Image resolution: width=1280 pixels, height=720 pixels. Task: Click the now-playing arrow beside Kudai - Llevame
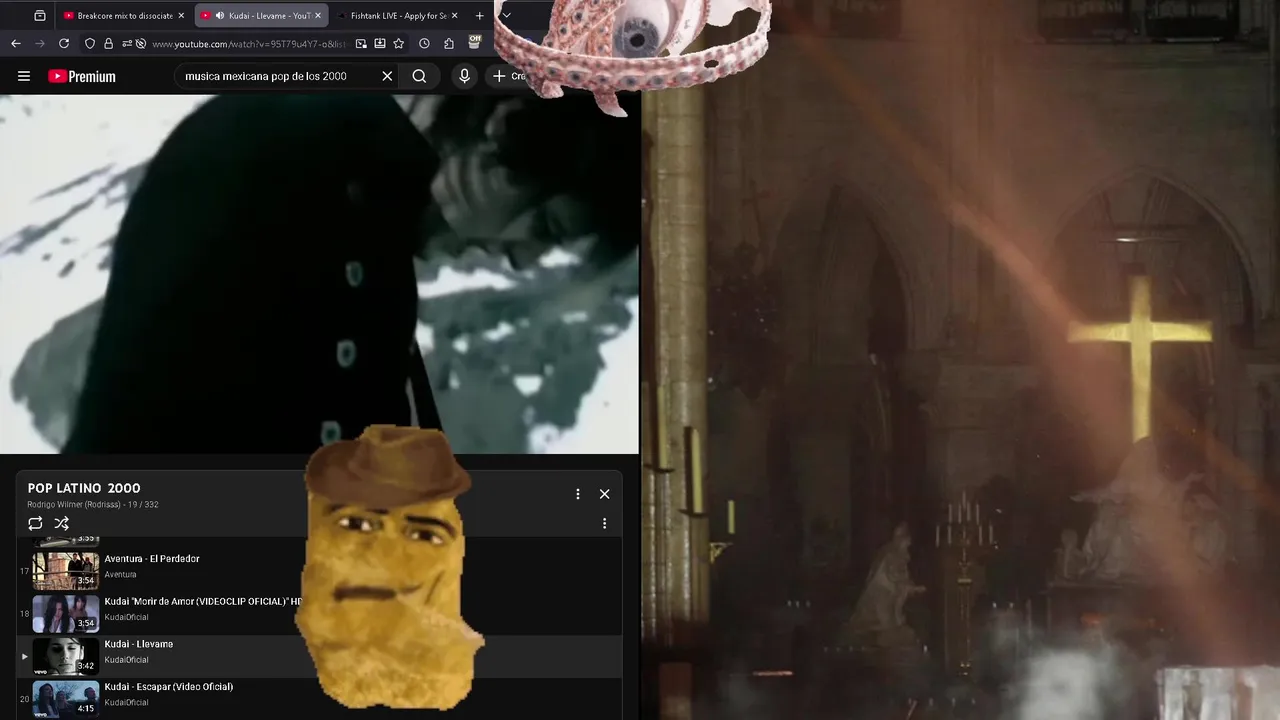[24, 656]
